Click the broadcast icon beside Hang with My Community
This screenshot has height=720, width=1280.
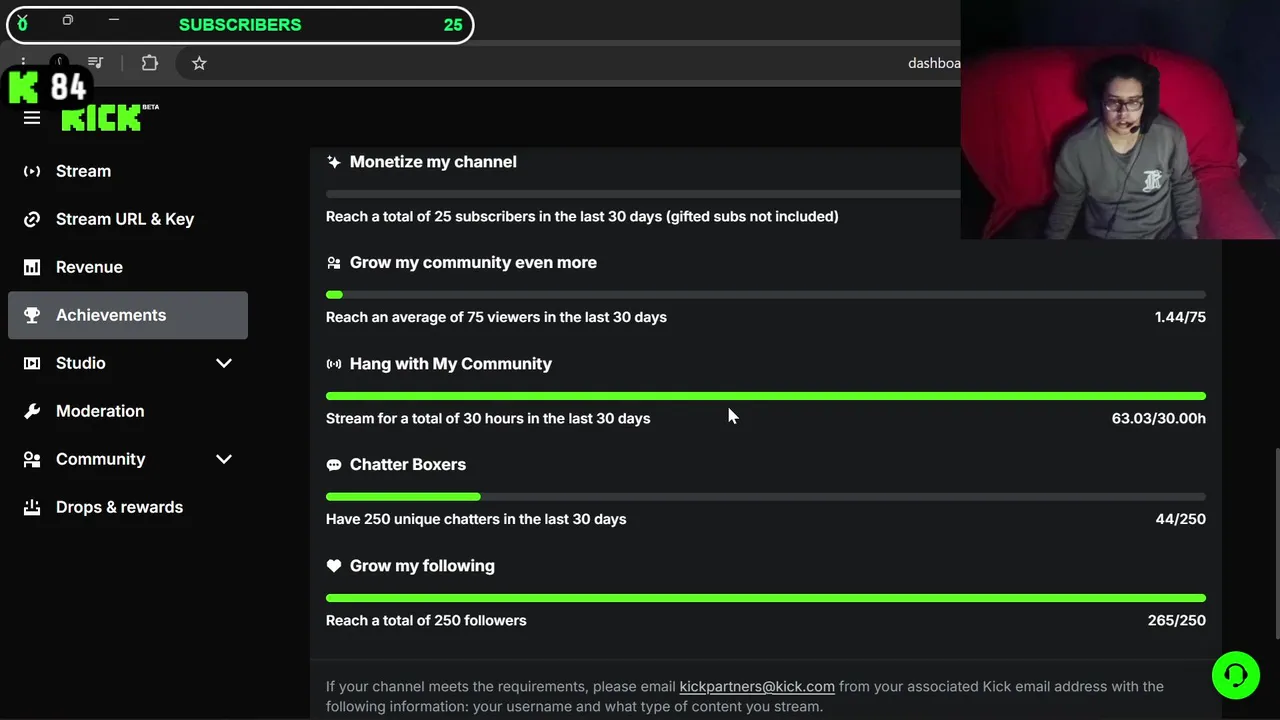coord(334,364)
